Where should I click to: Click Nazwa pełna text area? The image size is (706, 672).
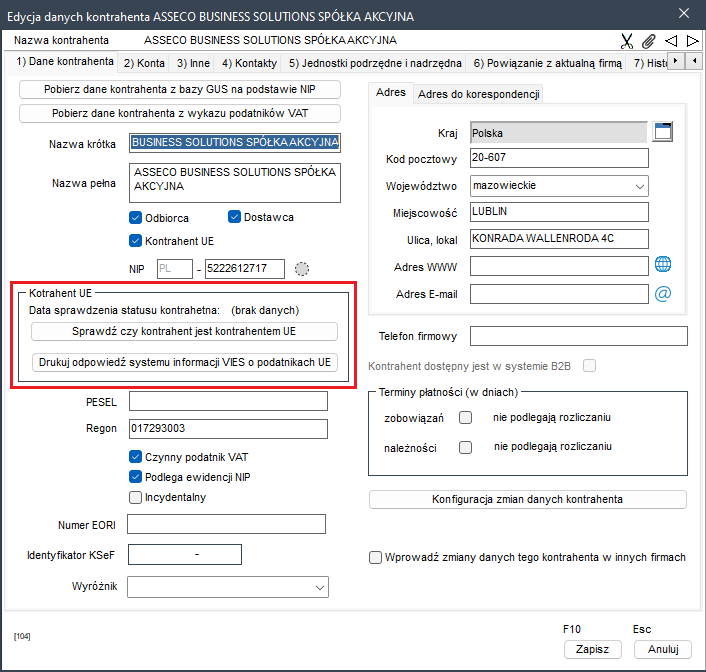(235, 183)
